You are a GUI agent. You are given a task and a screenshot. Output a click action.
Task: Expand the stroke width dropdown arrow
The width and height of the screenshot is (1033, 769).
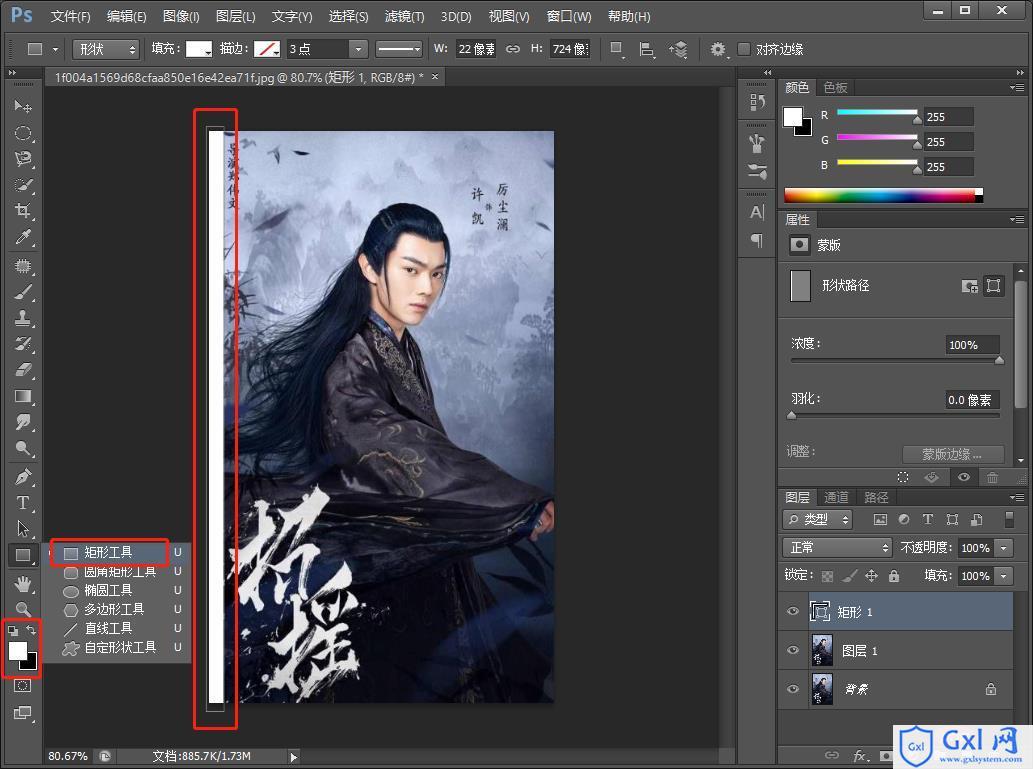point(358,49)
